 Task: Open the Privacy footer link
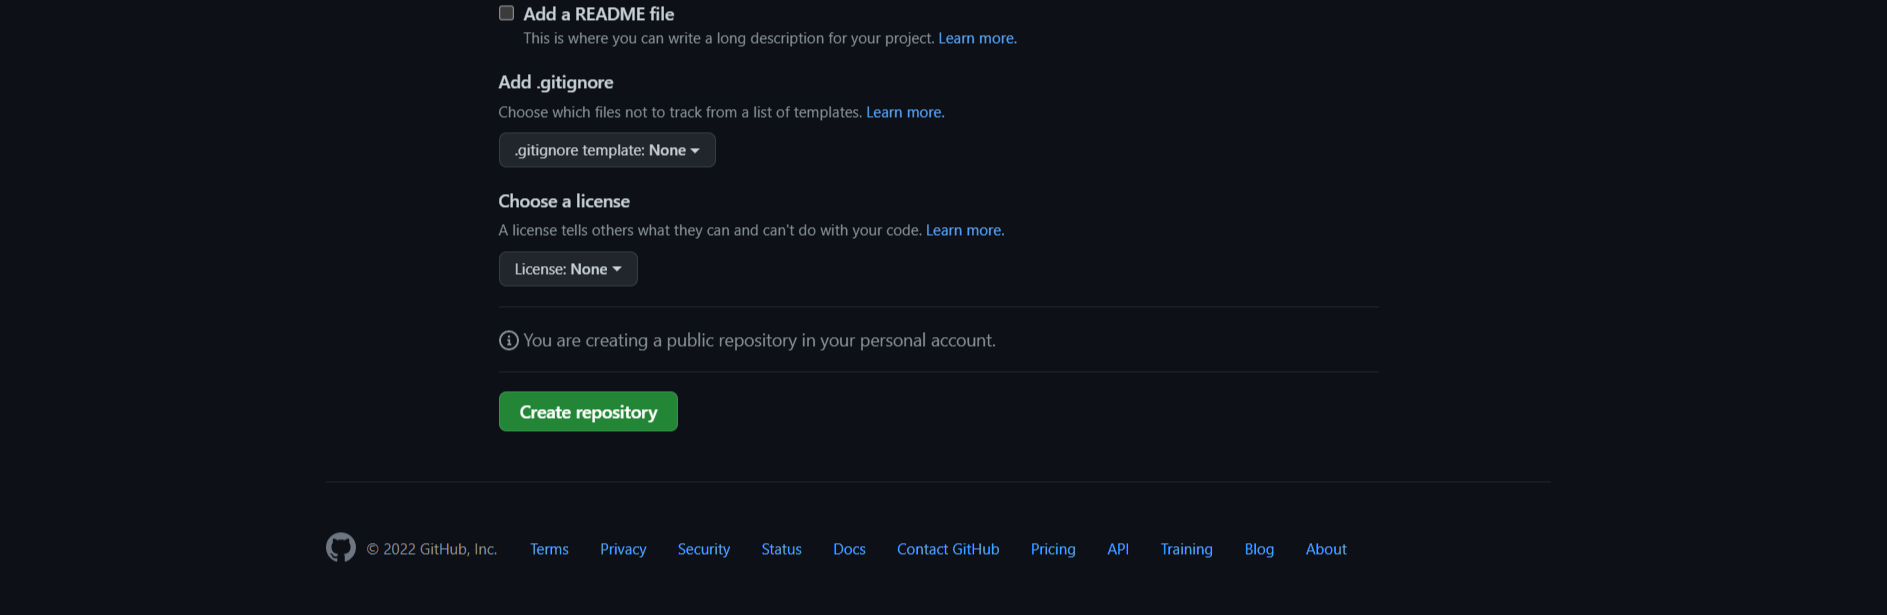[x=623, y=549]
